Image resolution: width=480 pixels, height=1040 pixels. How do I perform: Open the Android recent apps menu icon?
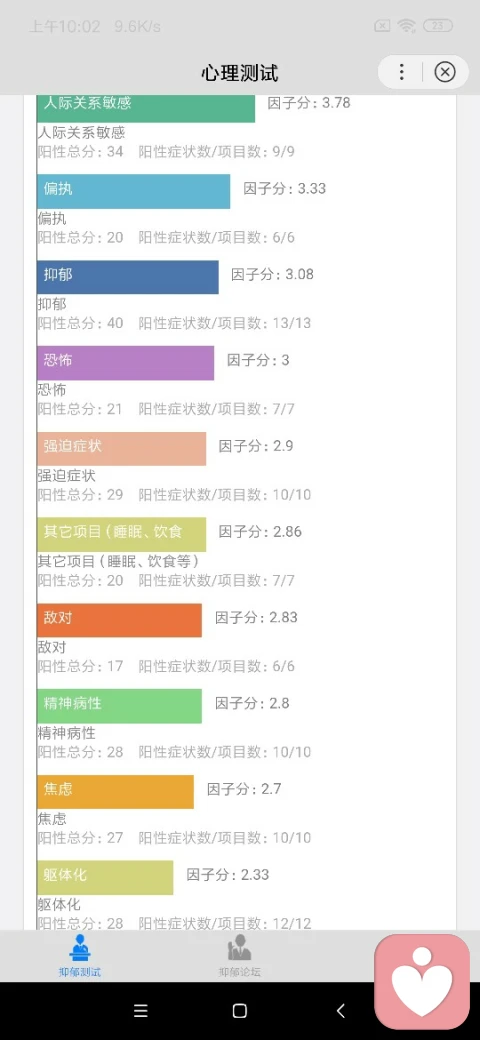tap(140, 1011)
